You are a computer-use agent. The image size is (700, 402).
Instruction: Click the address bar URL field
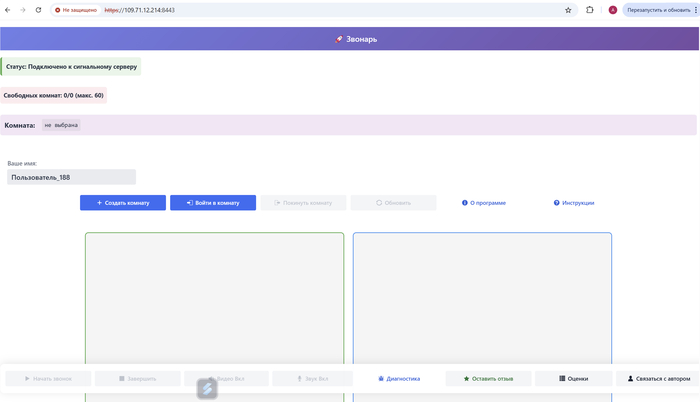300,10
